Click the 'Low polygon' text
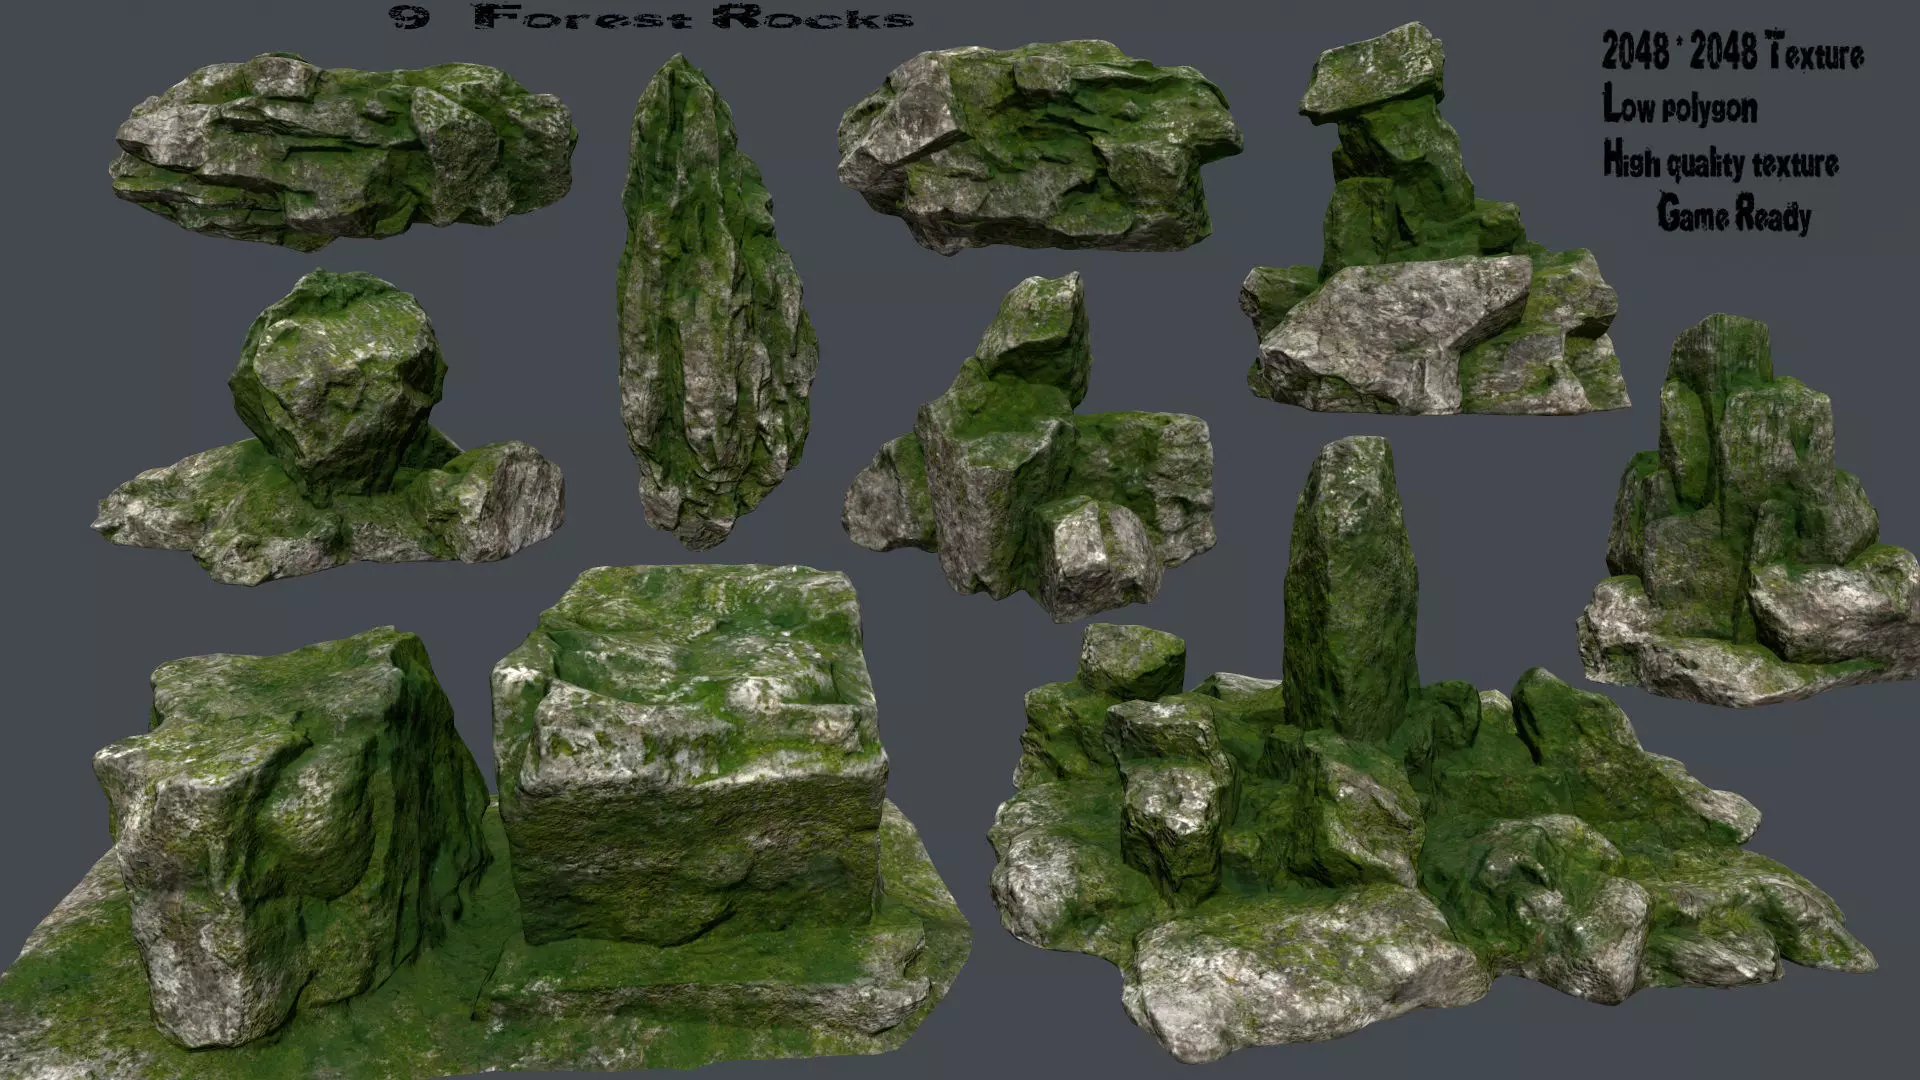 (x=1680, y=104)
